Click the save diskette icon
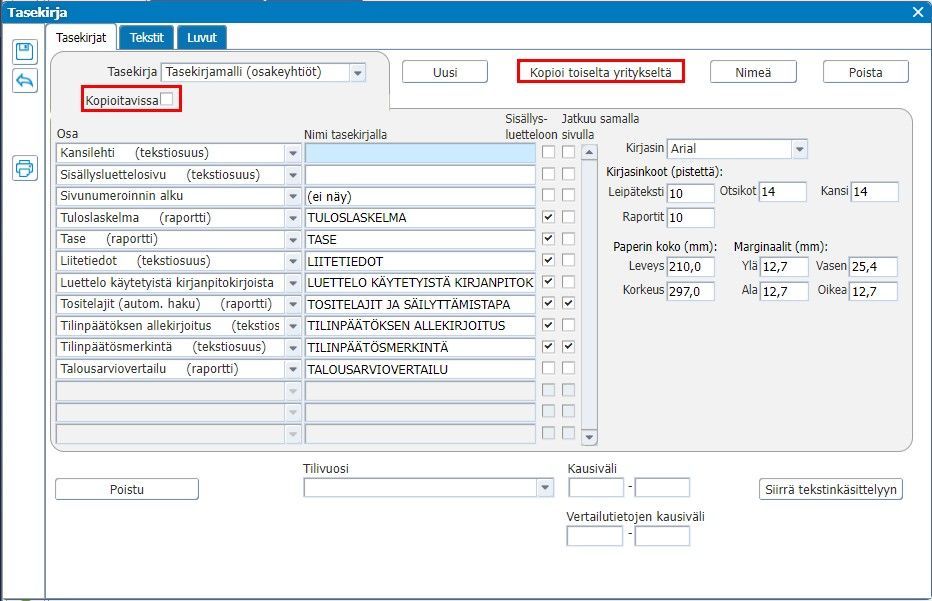 point(24,52)
